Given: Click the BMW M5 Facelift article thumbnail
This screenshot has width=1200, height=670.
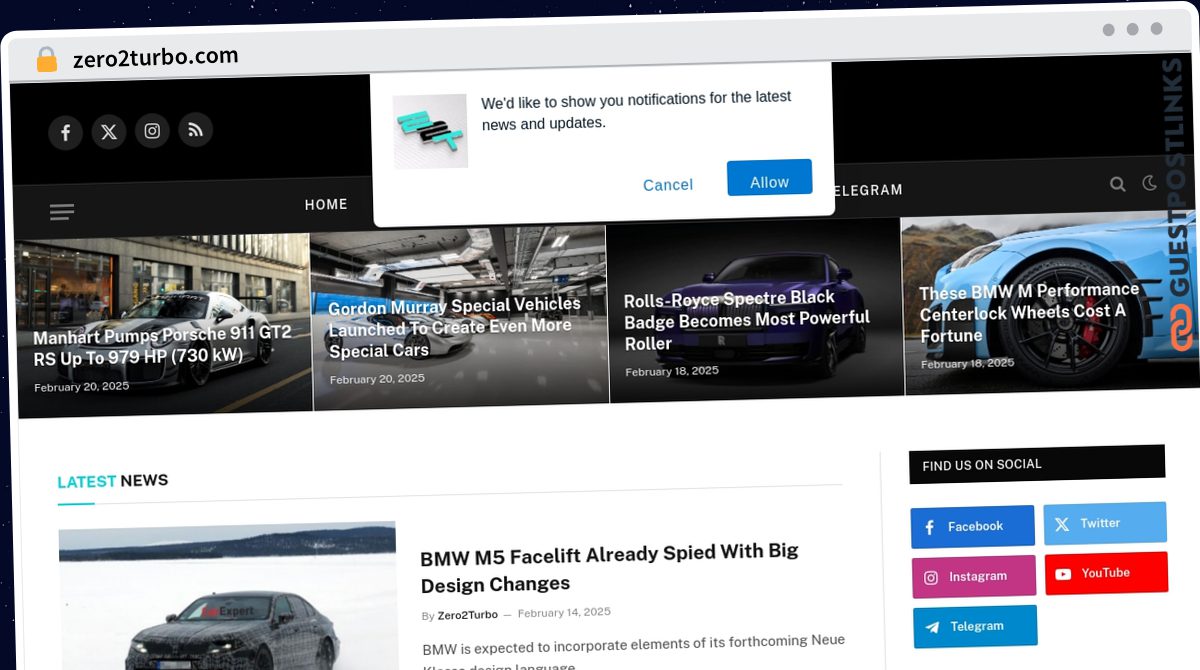Looking at the screenshot, I should pos(227,596).
